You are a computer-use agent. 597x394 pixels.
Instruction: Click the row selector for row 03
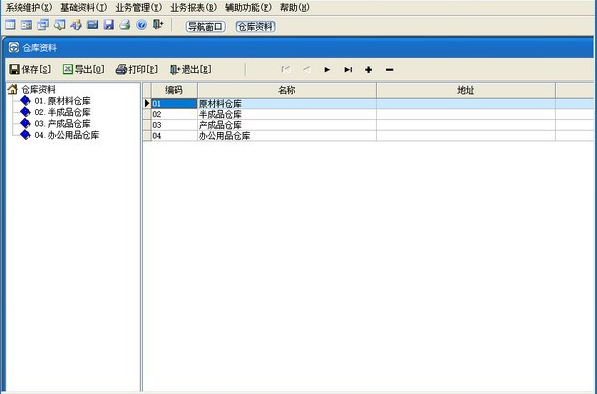click(x=147, y=125)
